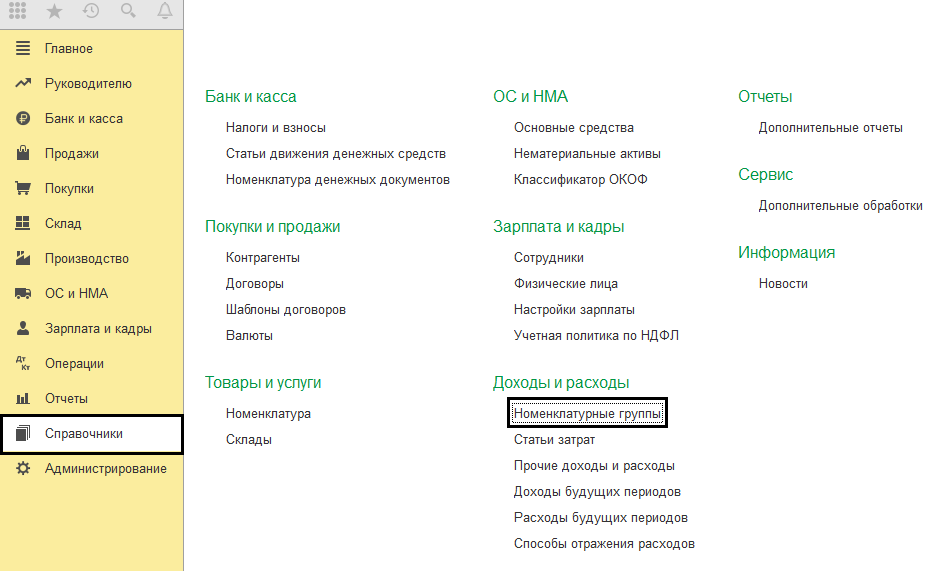Click the ОС и НМА truck icon

(23, 294)
